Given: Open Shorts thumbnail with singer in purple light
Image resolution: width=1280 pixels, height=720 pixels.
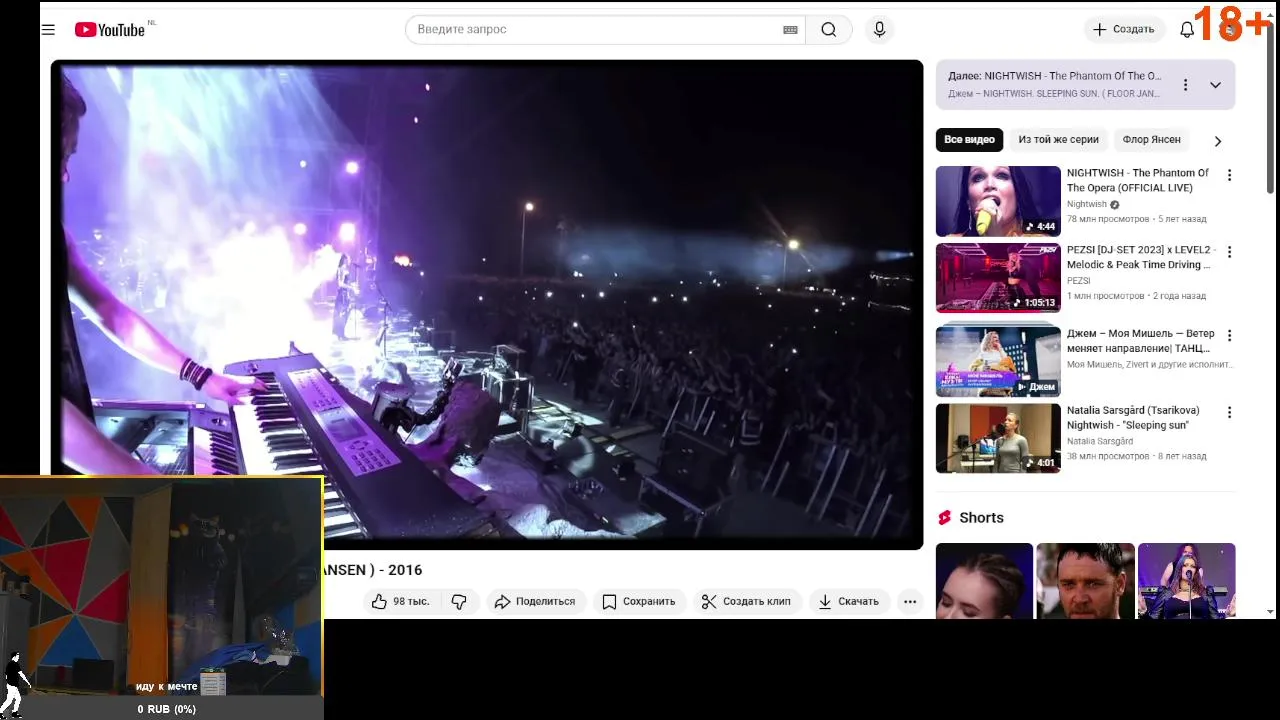Looking at the screenshot, I should [1187, 580].
